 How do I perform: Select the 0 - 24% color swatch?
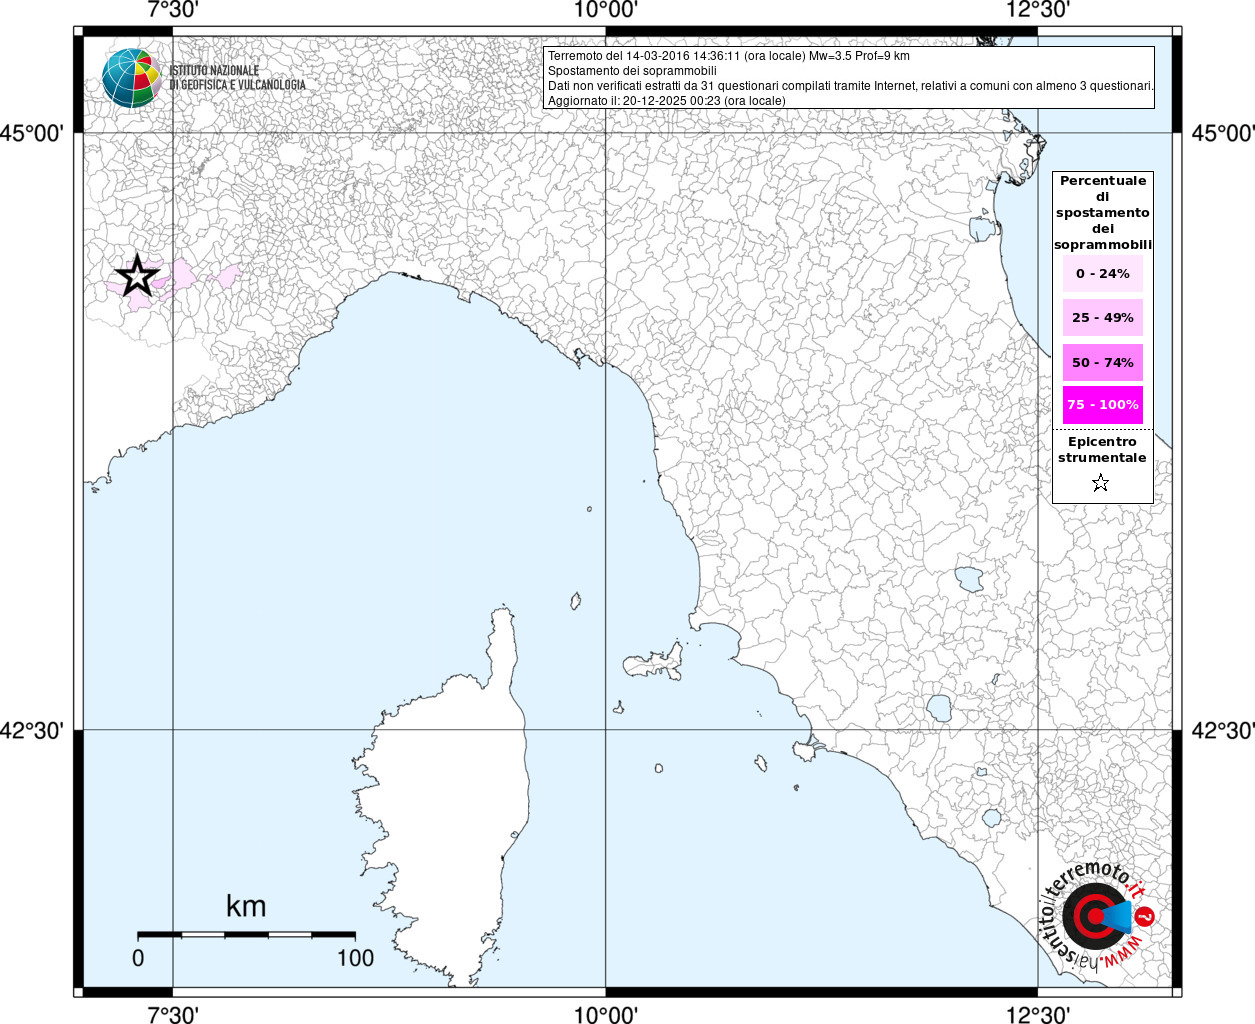(x=1103, y=273)
